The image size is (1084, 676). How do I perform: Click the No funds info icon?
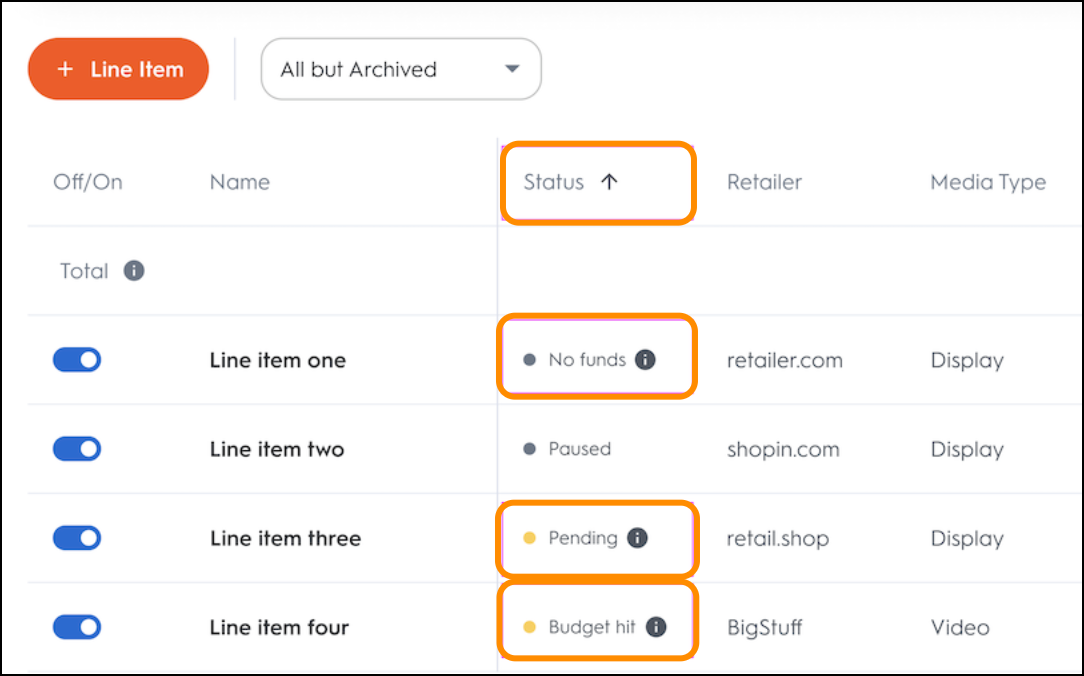click(646, 360)
